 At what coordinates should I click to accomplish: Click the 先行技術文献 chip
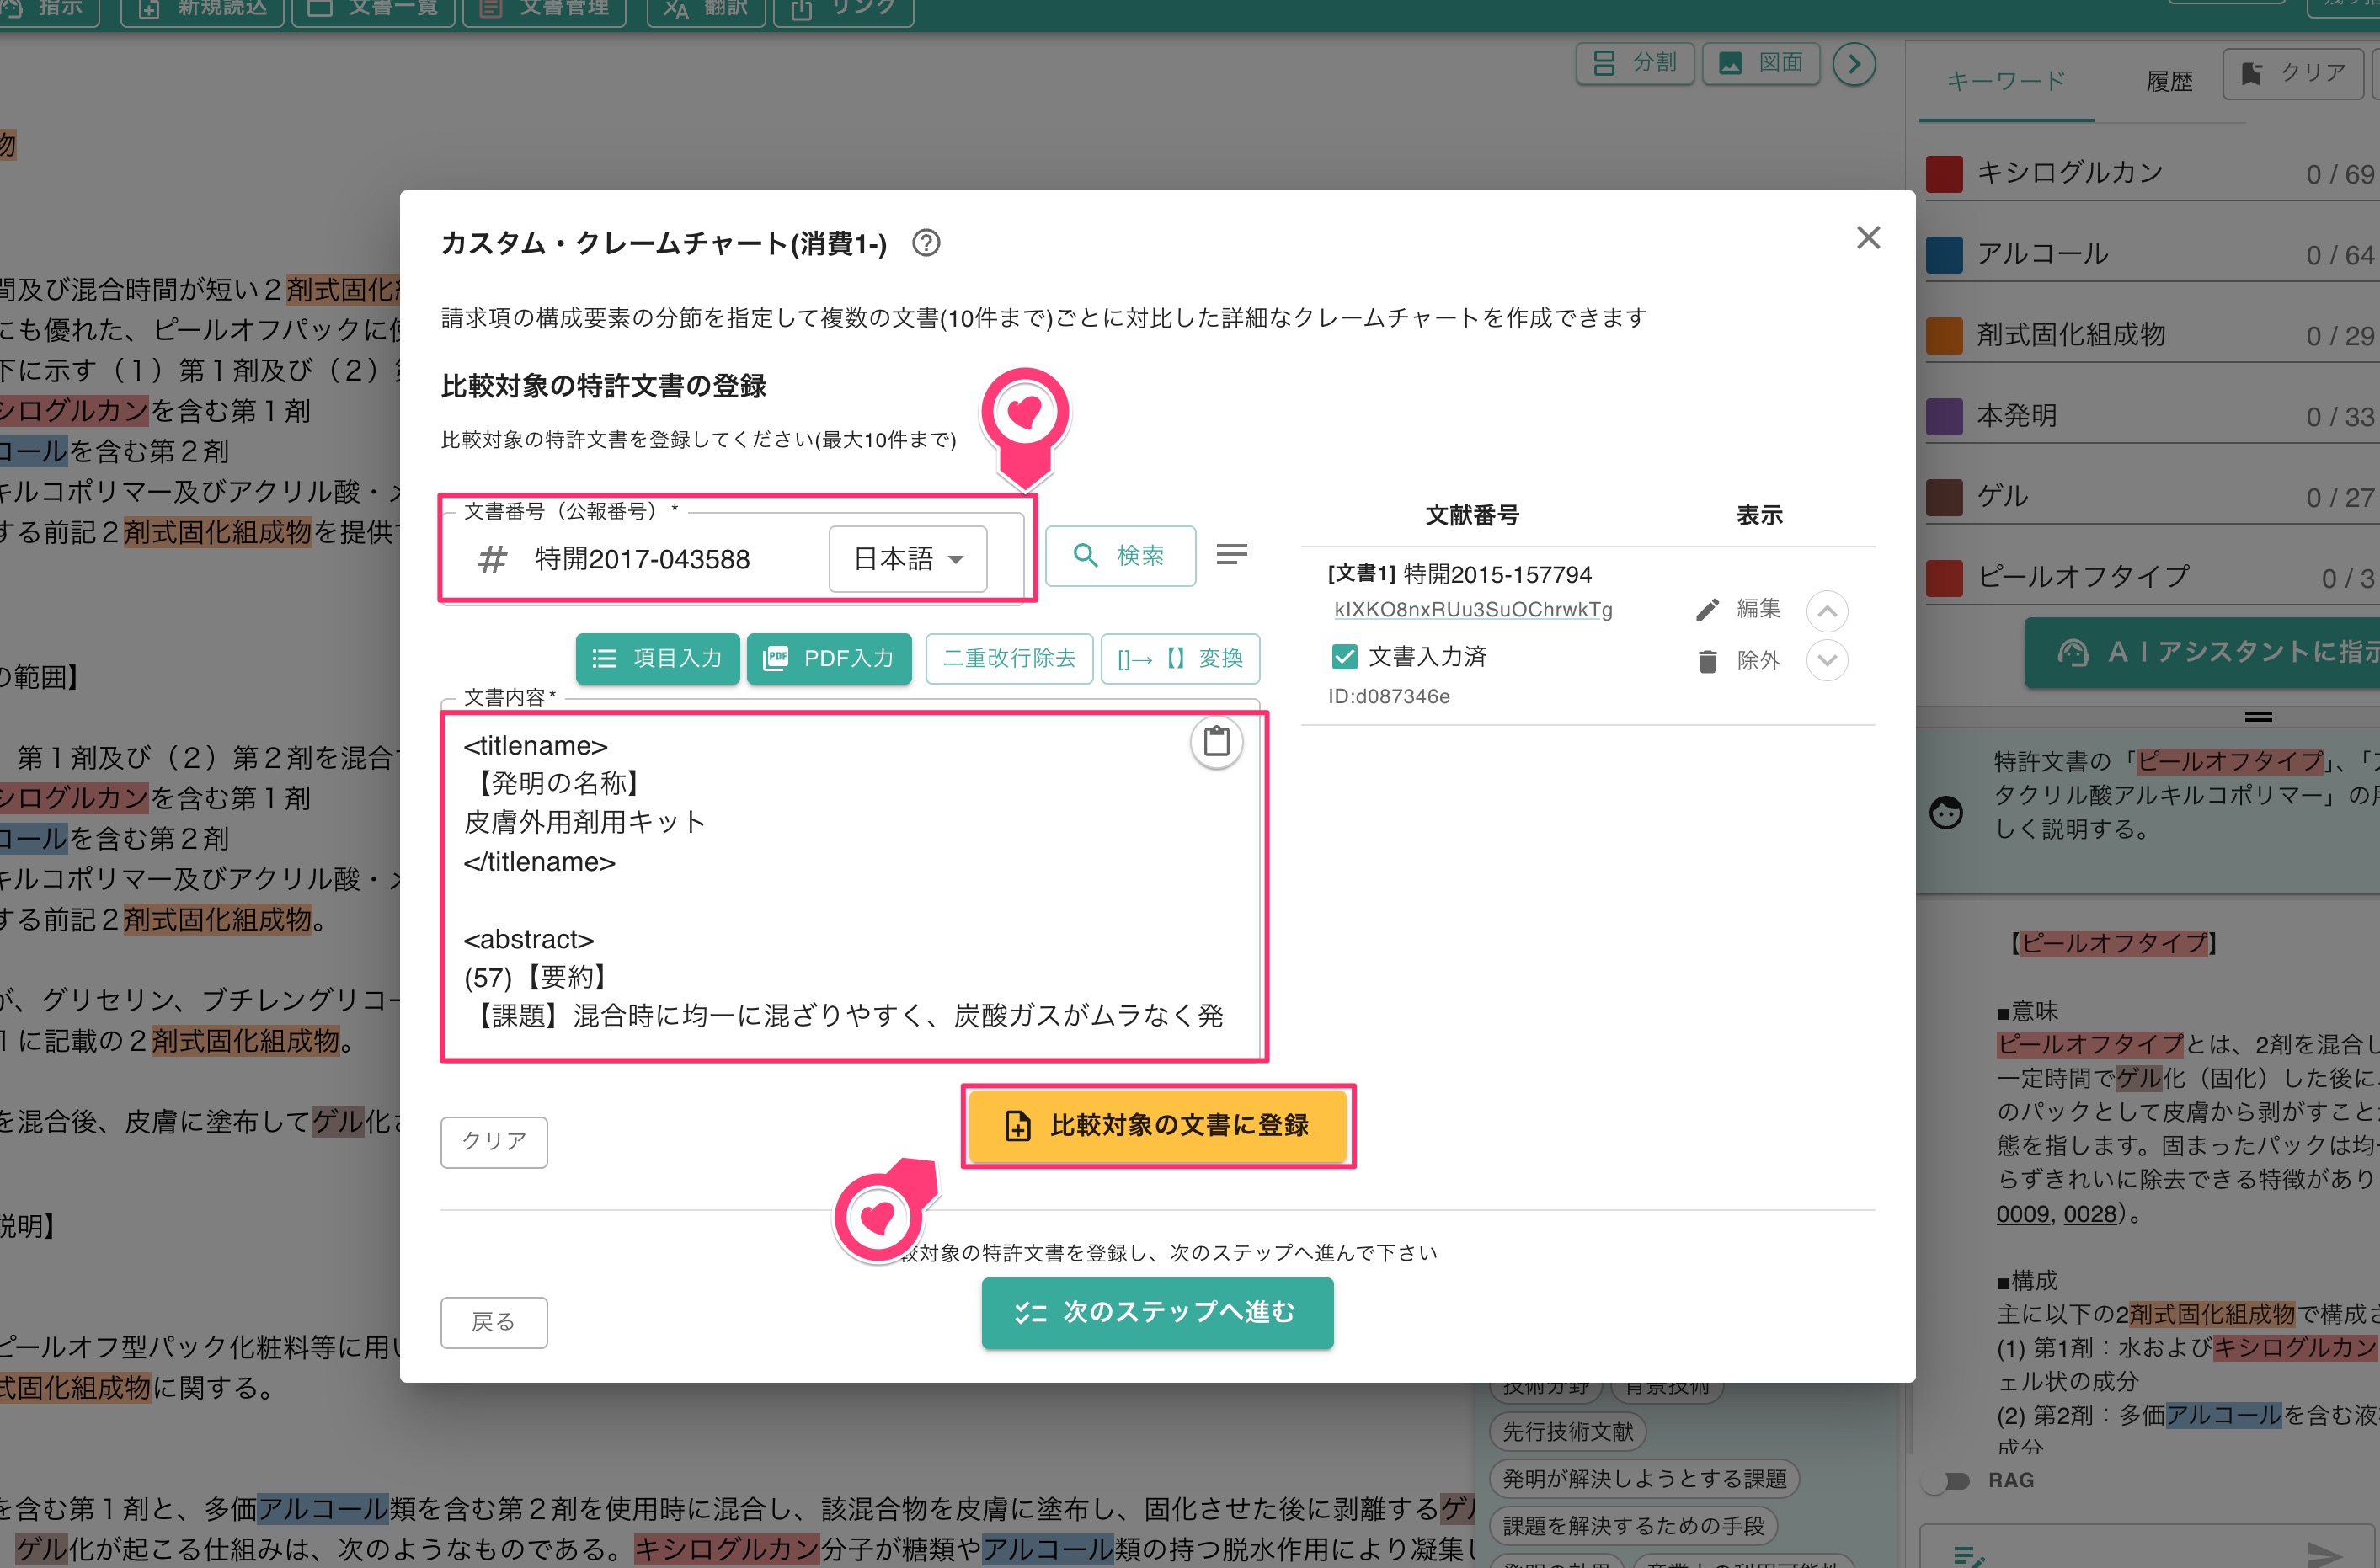click(1567, 1432)
